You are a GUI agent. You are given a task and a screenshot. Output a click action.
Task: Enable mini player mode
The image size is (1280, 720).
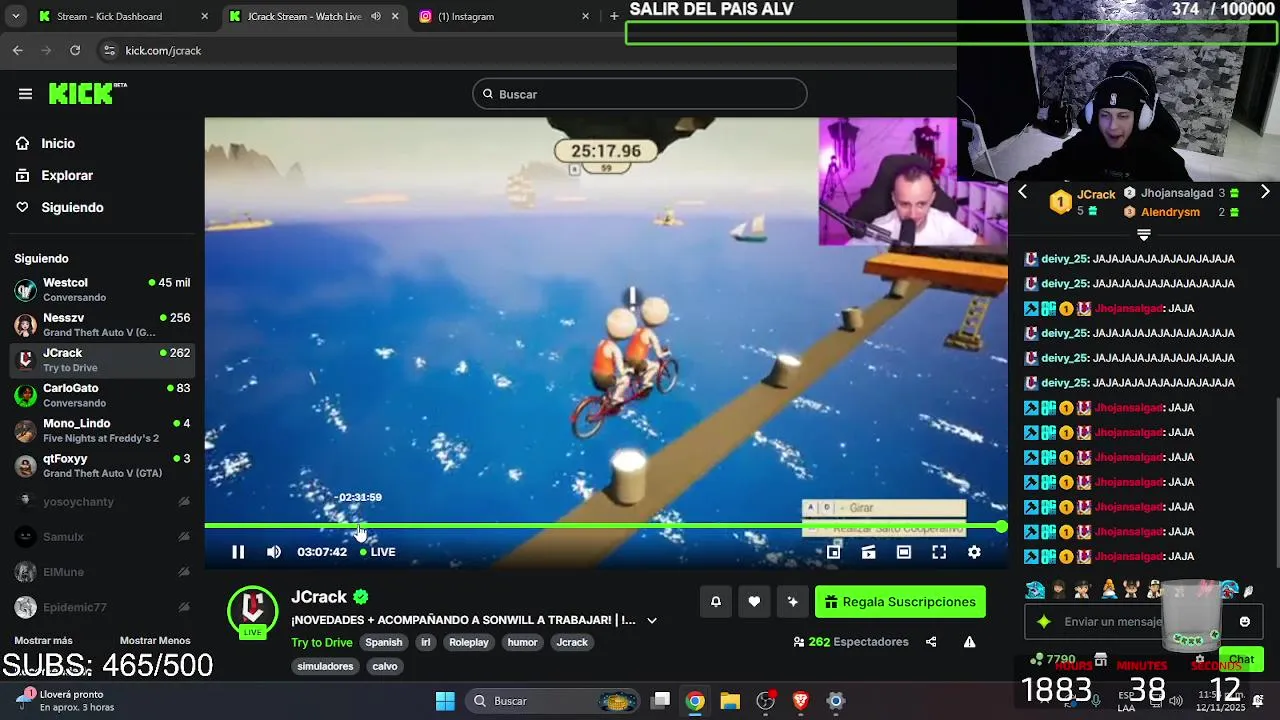(x=833, y=552)
